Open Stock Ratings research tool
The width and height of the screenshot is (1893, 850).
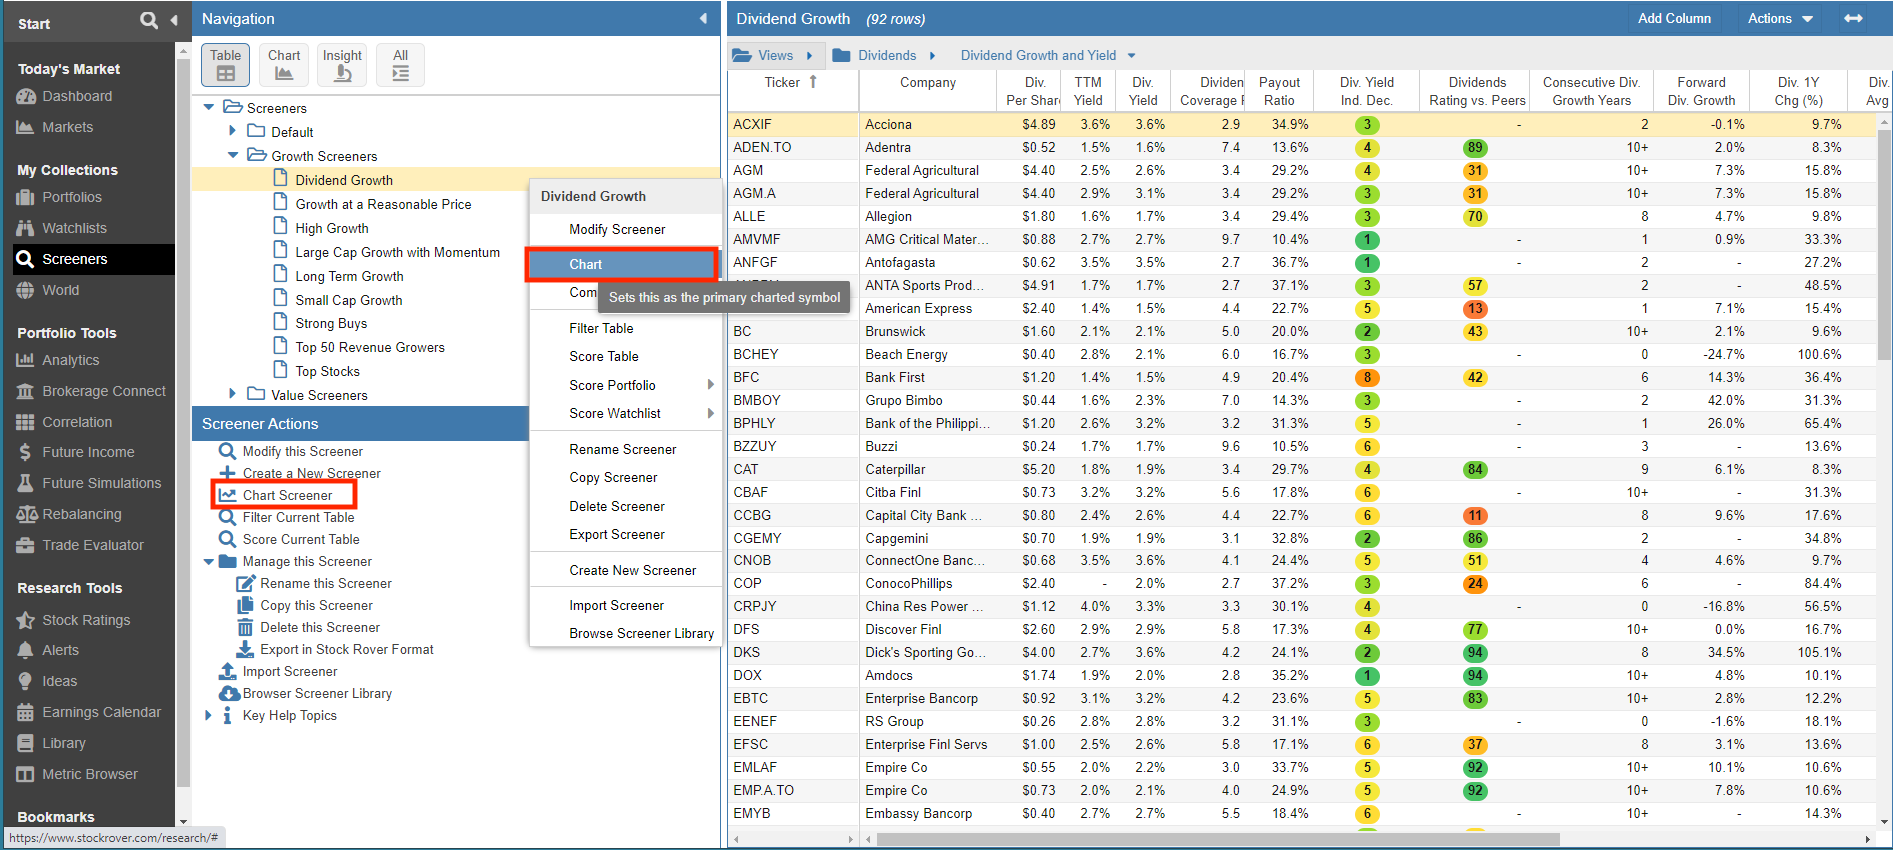click(86, 620)
